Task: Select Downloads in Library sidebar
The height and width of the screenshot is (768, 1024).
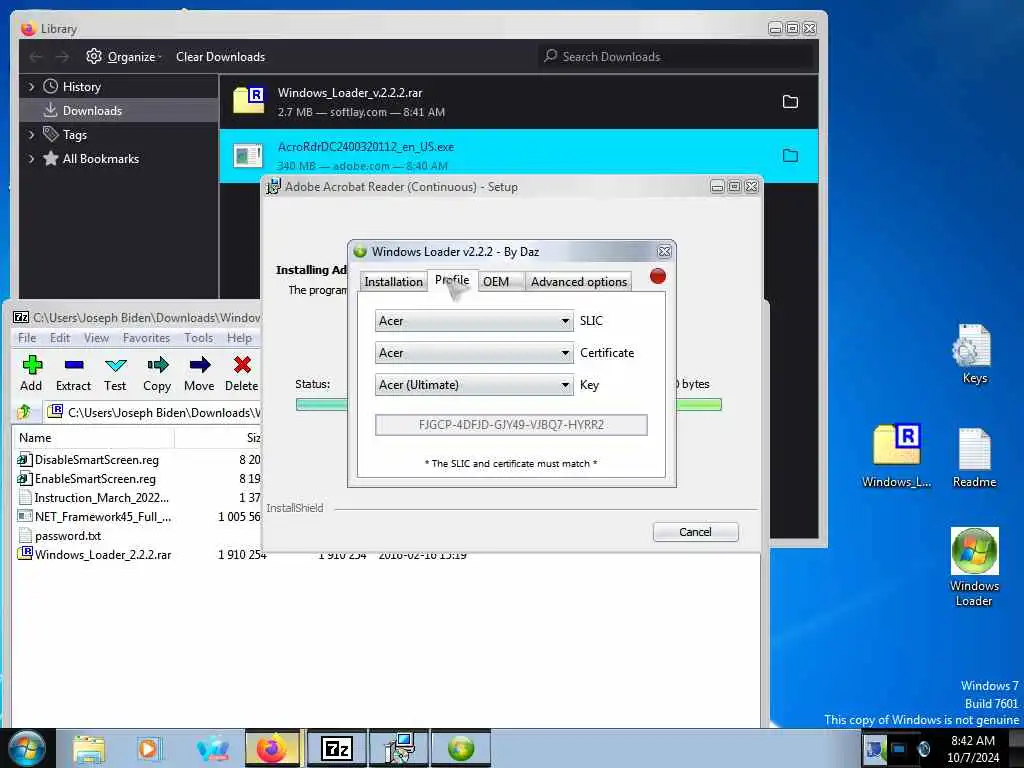Action: [119, 110]
